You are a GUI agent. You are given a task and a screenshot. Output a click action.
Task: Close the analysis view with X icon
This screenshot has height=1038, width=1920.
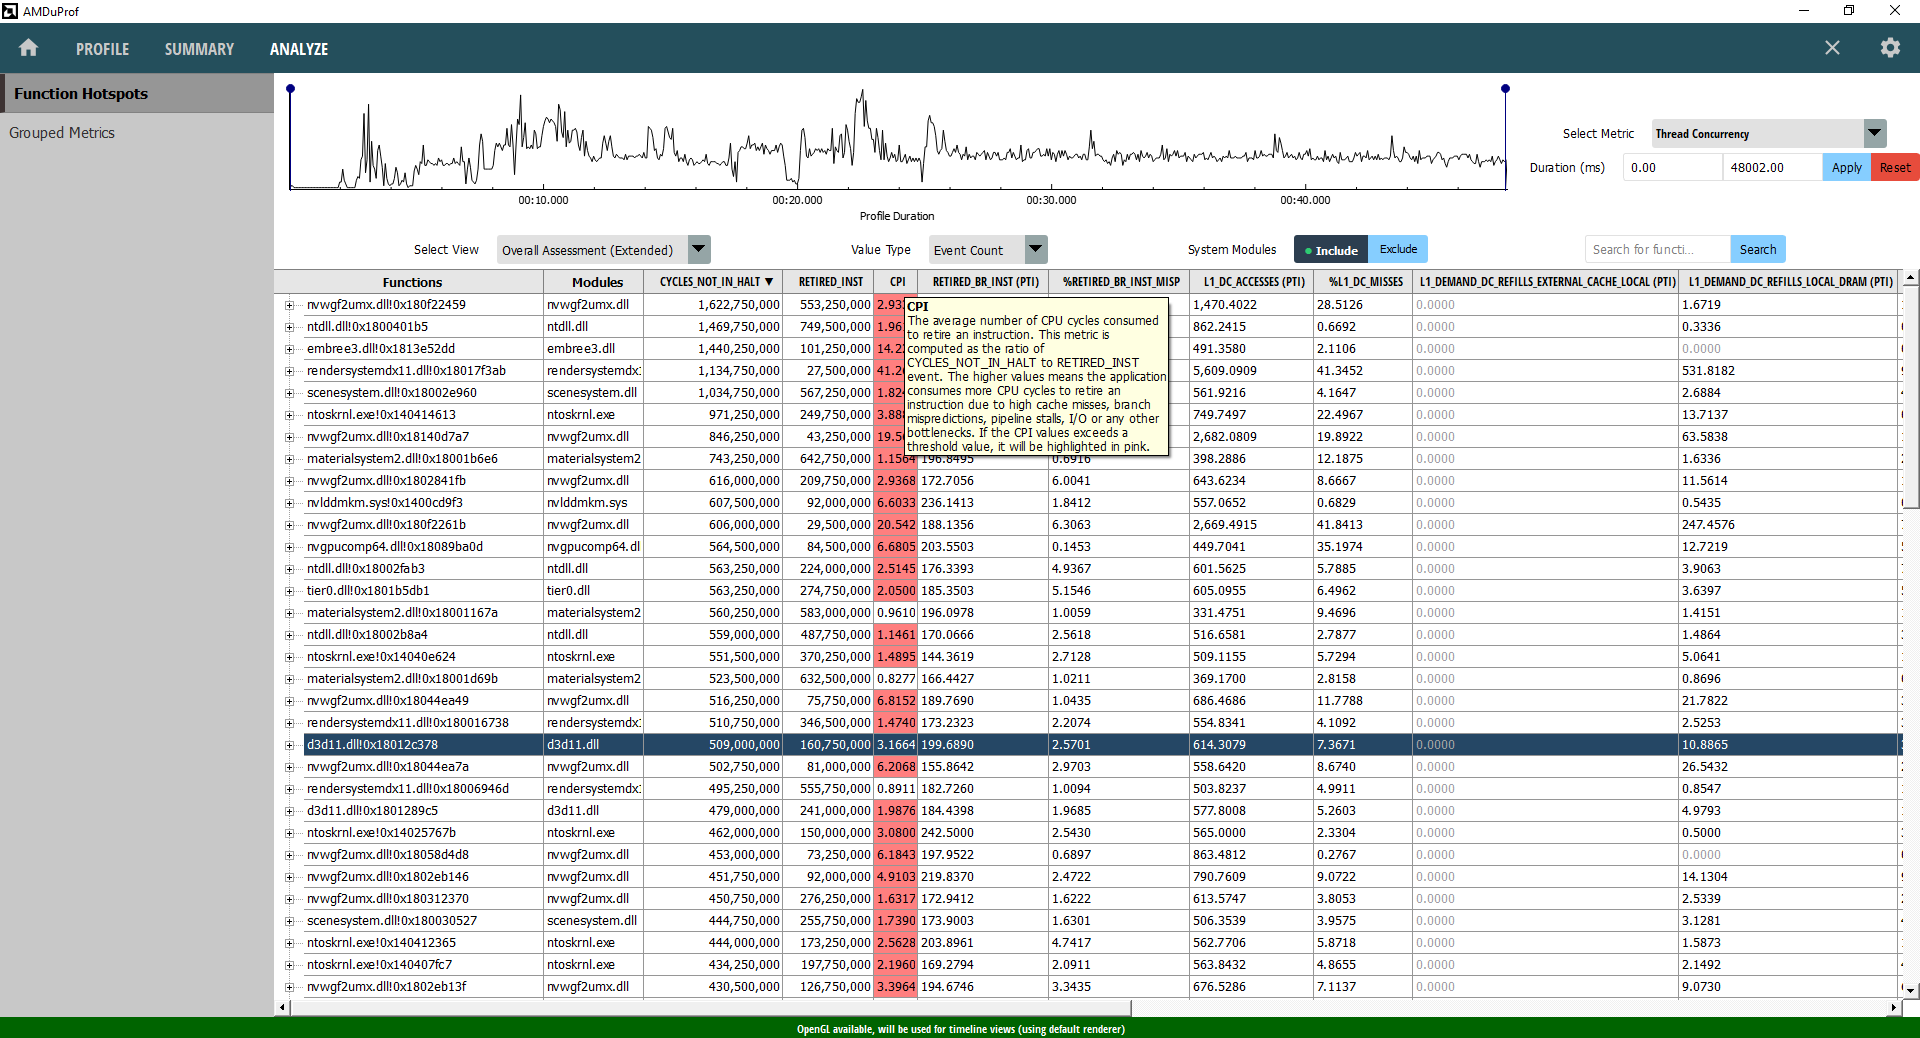click(1832, 48)
